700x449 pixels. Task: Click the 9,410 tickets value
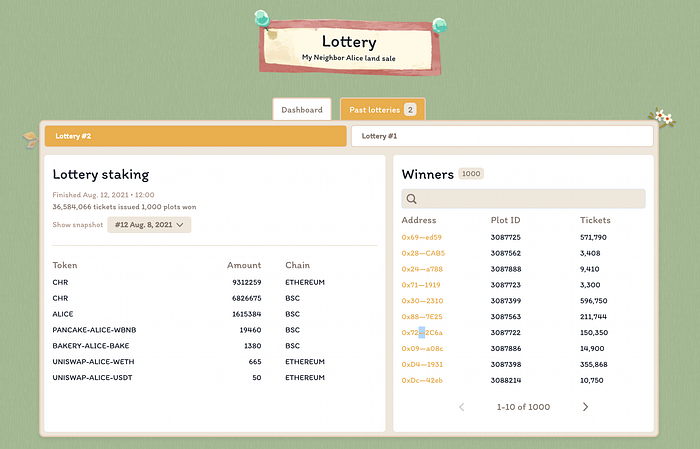coord(590,269)
